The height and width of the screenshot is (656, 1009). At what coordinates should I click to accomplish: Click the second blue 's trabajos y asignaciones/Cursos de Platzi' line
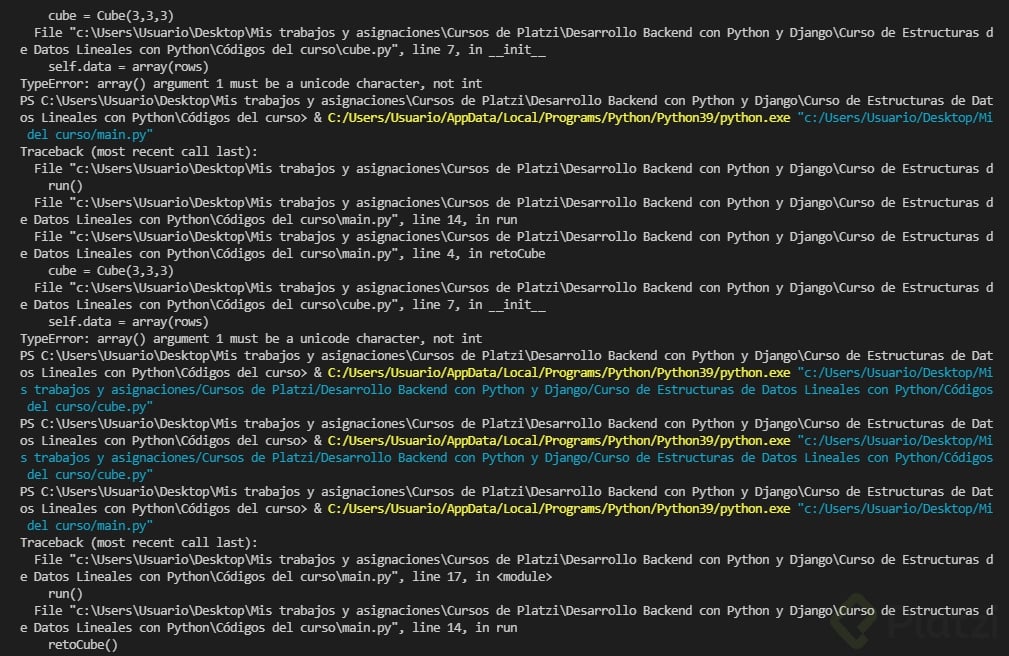[x=506, y=458]
